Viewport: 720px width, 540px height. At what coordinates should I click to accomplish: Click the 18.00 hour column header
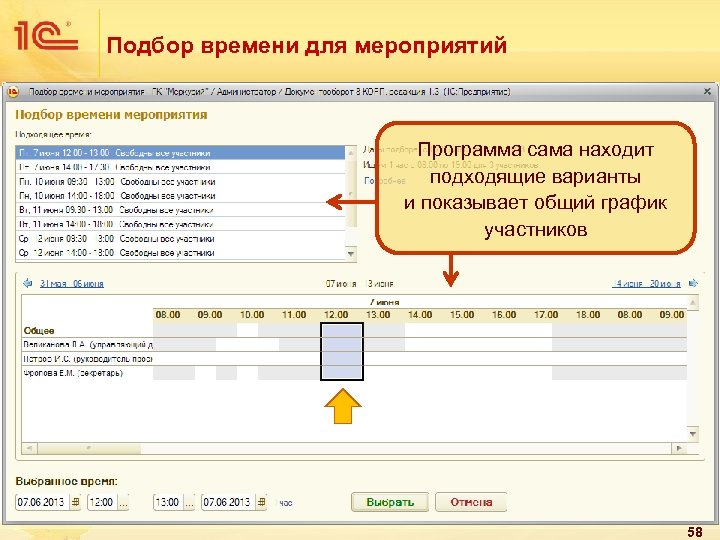pos(588,315)
